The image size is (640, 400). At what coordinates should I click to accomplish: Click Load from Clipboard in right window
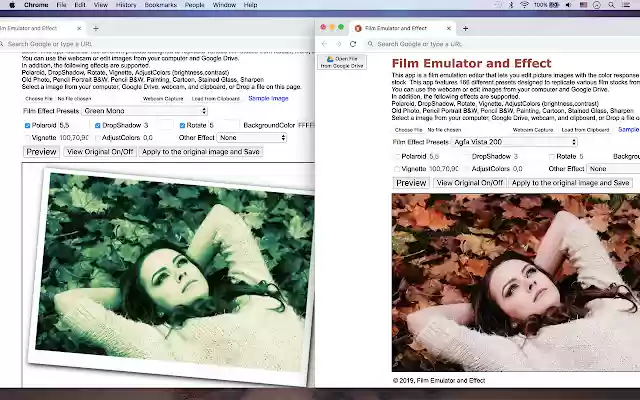click(585, 130)
